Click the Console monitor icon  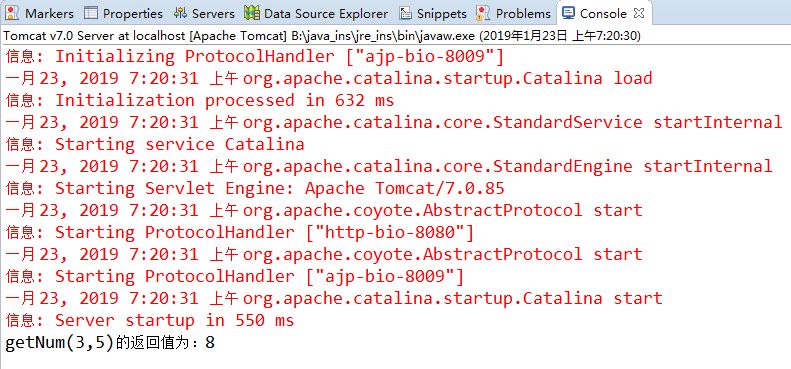click(569, 13)
